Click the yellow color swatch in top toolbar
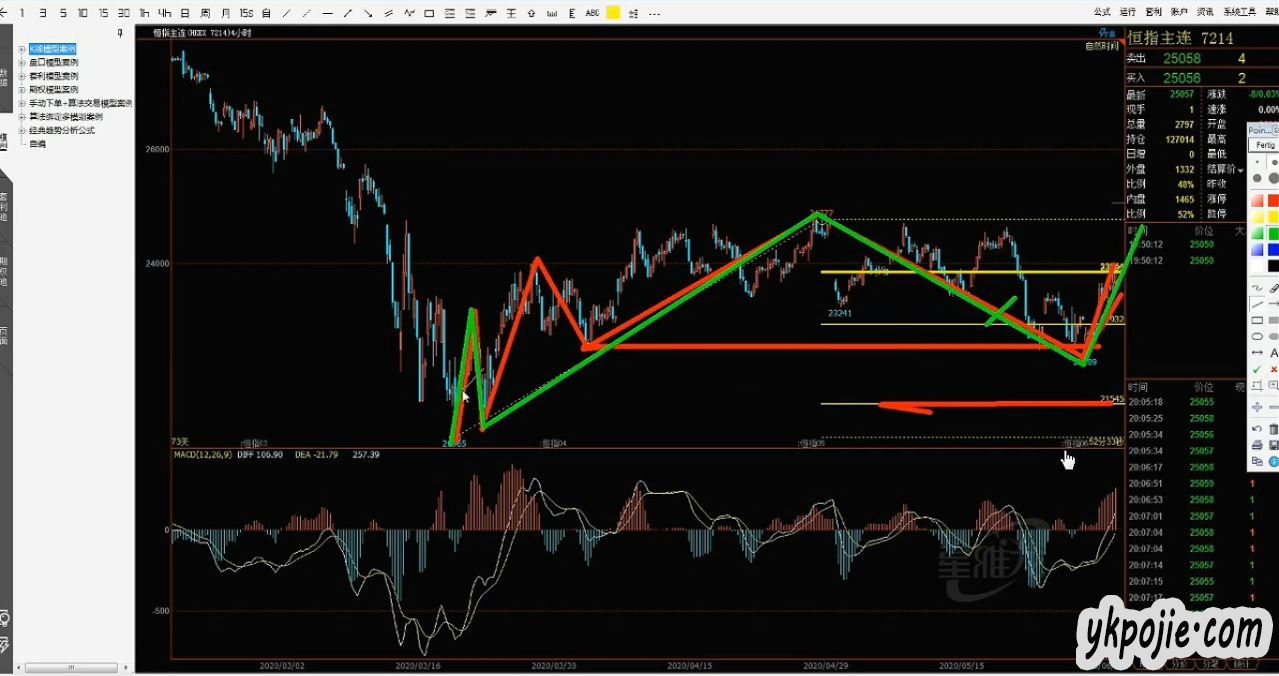Viewport: 1279px width, 676px height. point(613,13)
